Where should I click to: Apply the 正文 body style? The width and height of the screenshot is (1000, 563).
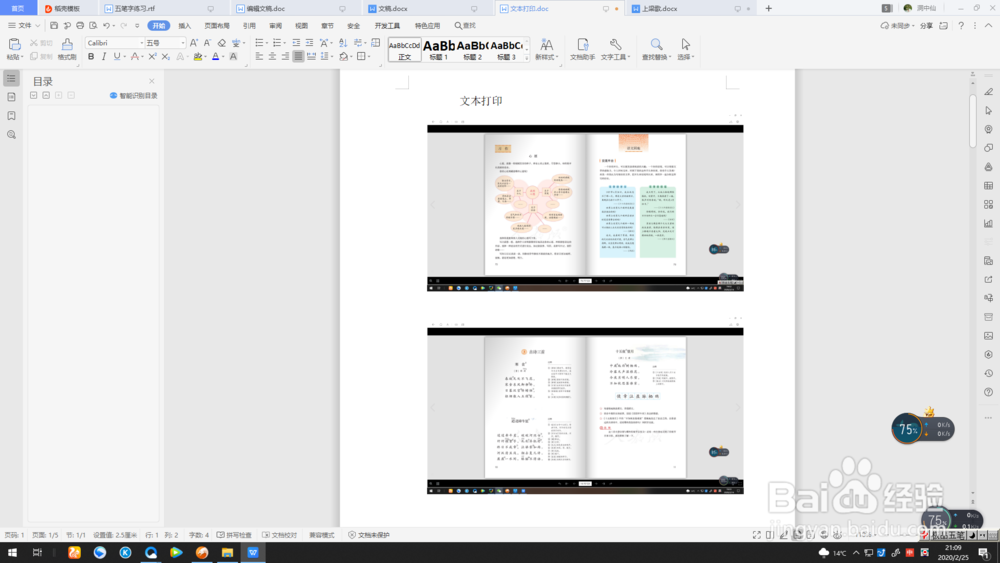pos(405,49)
